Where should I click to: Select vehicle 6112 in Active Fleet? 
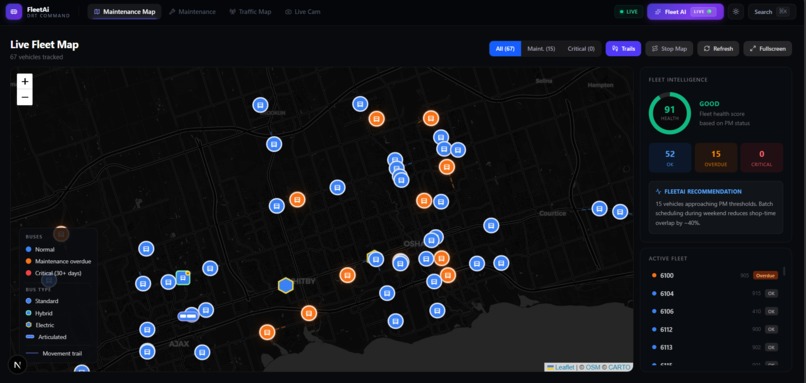(x=715, y=330)
